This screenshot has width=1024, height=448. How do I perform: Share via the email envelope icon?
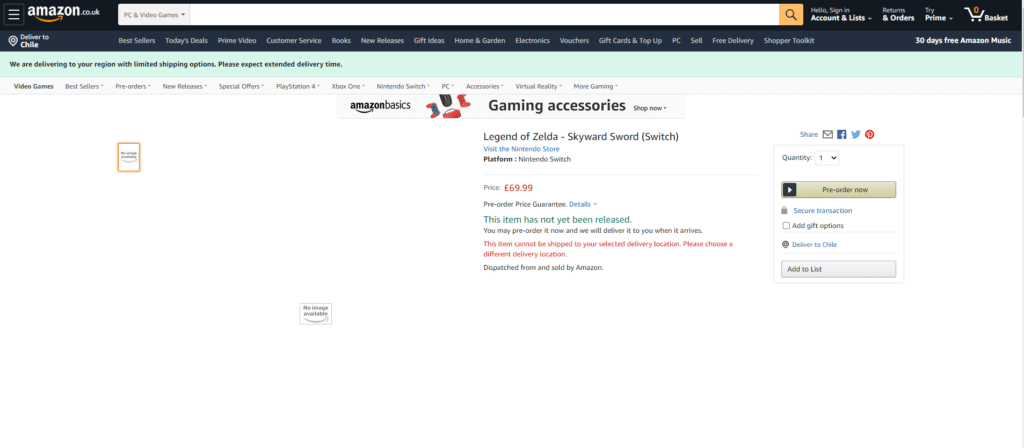click(827, 135)
